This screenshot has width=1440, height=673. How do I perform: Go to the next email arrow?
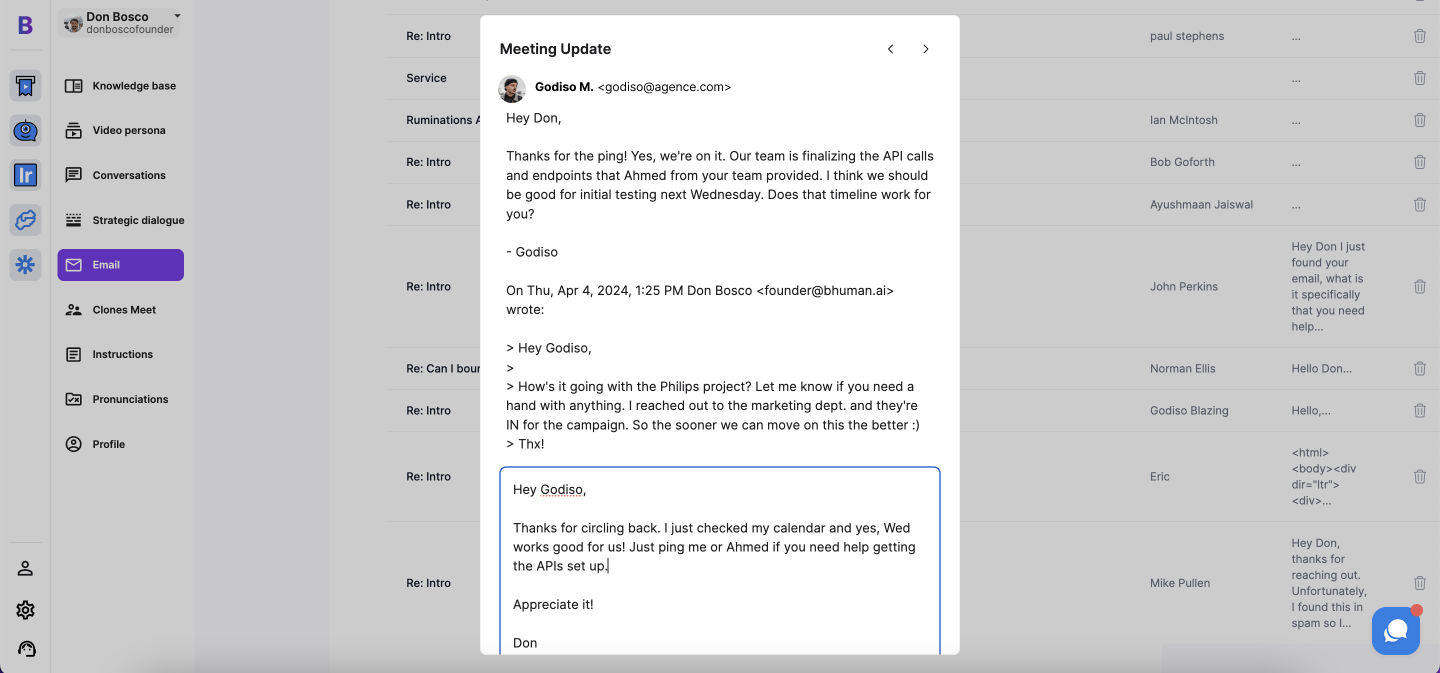click(926, 49)
